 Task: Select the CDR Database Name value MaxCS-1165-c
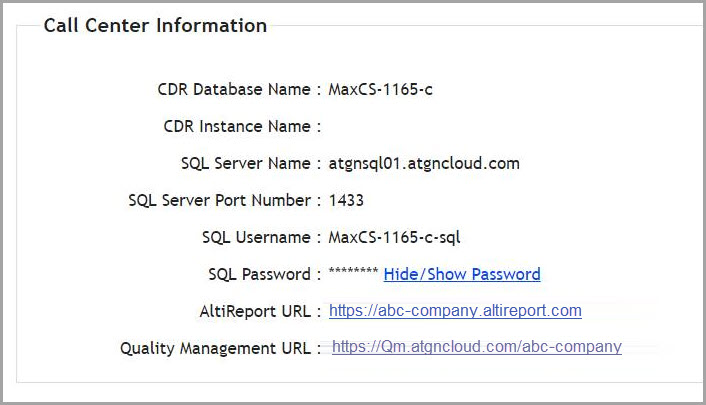click(x=380, y=89)
